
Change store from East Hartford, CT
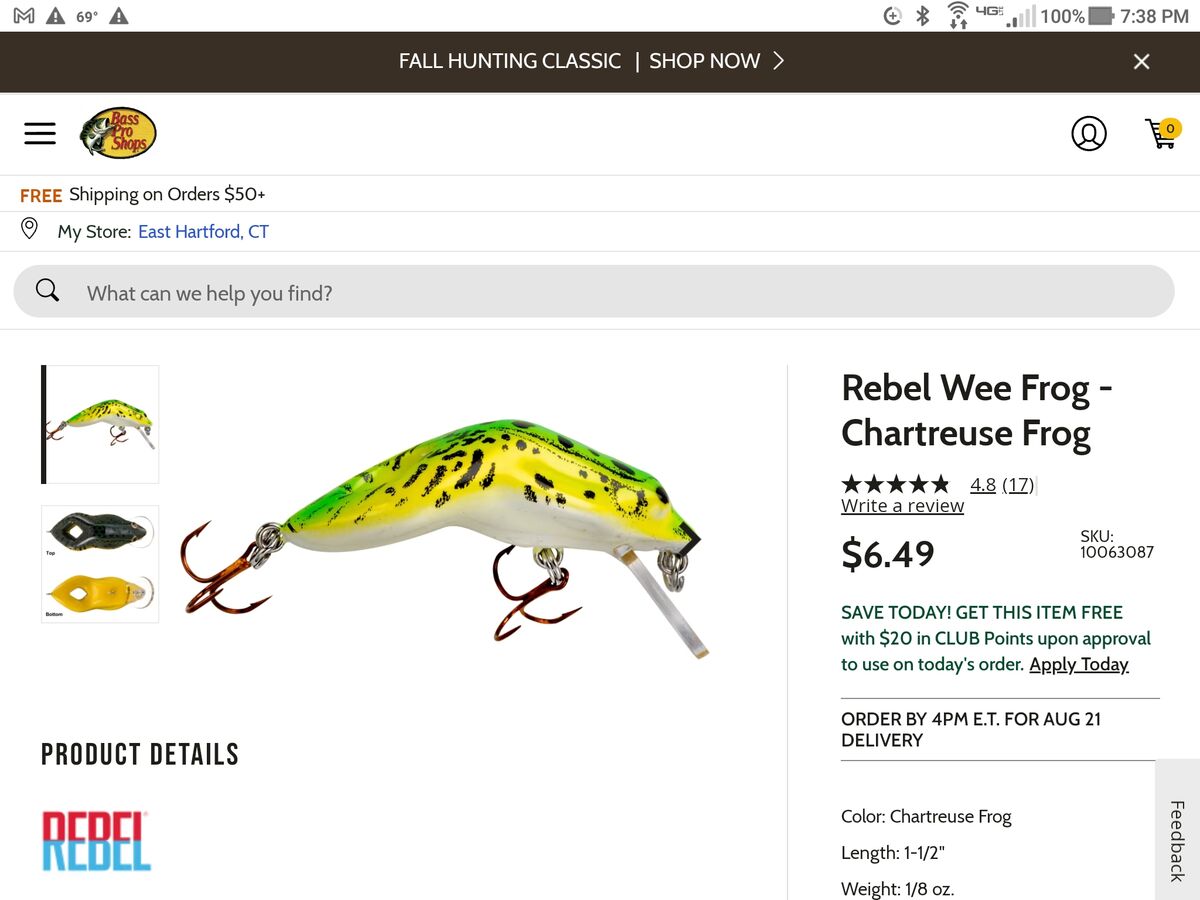coord(203,232)
